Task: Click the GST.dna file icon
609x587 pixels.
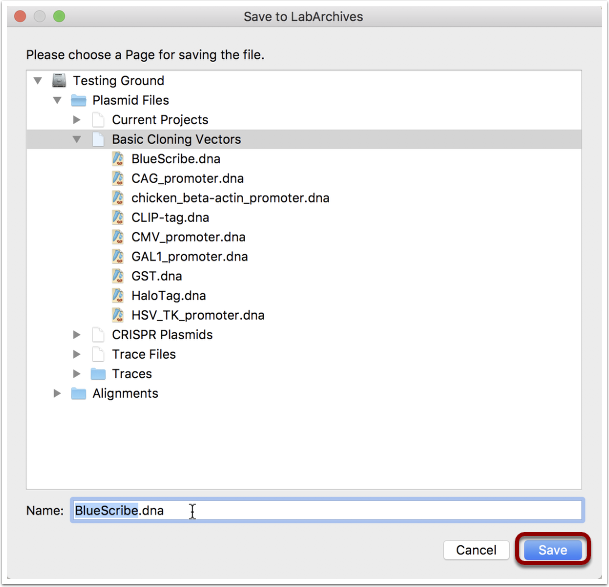Action: pyautogui.click(x=118, y=276)
